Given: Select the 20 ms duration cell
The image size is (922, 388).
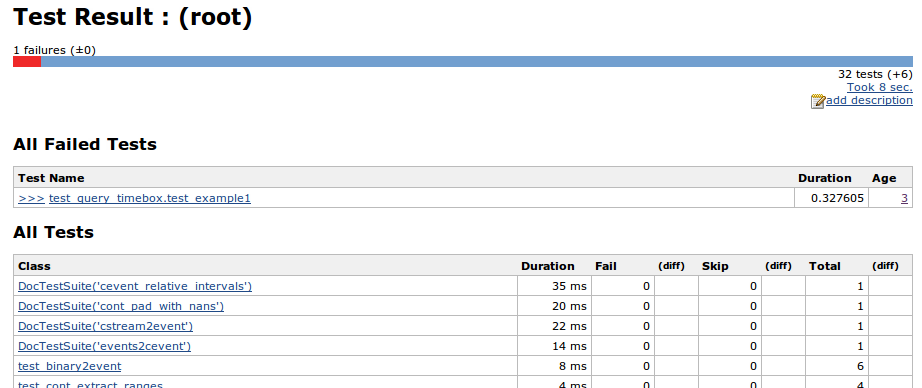Looking at the screenshot, I should 554,306.
